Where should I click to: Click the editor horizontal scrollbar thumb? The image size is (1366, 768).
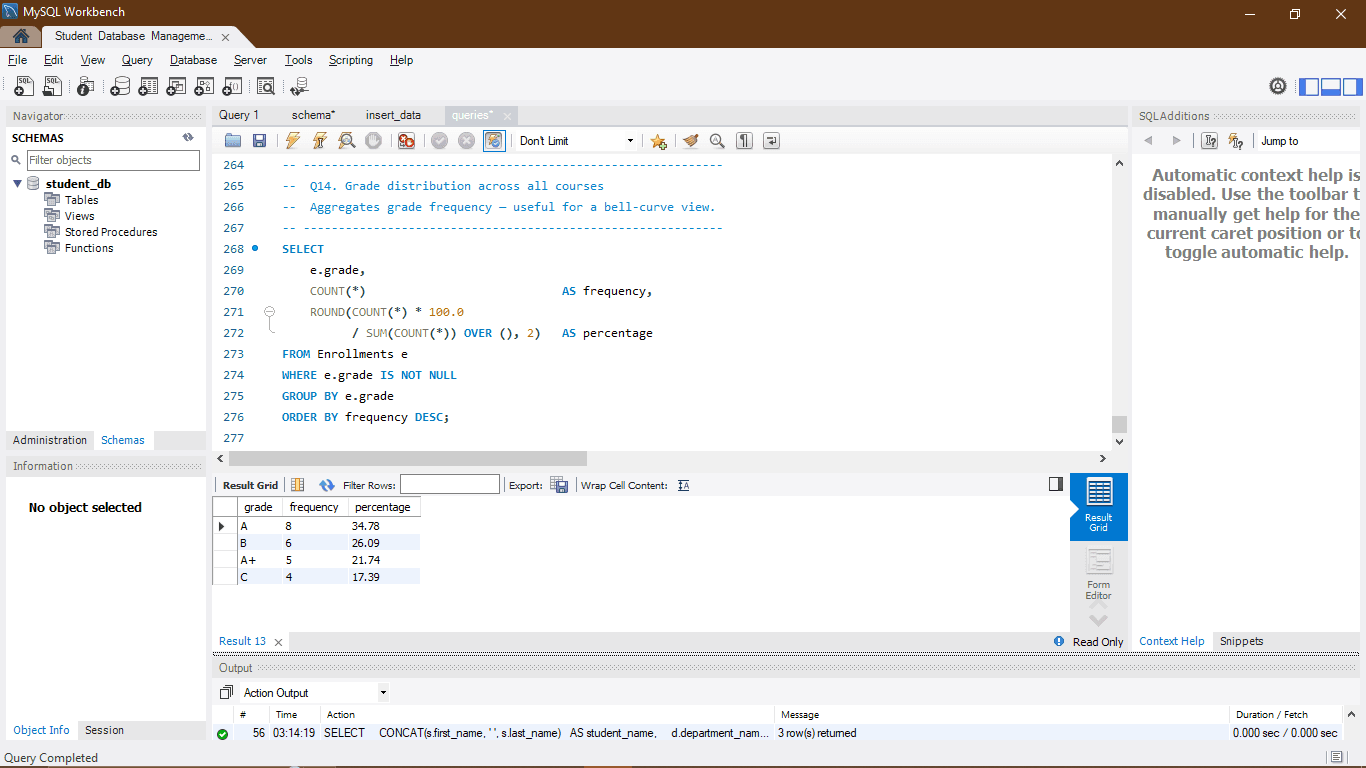(x=408, y=458)
